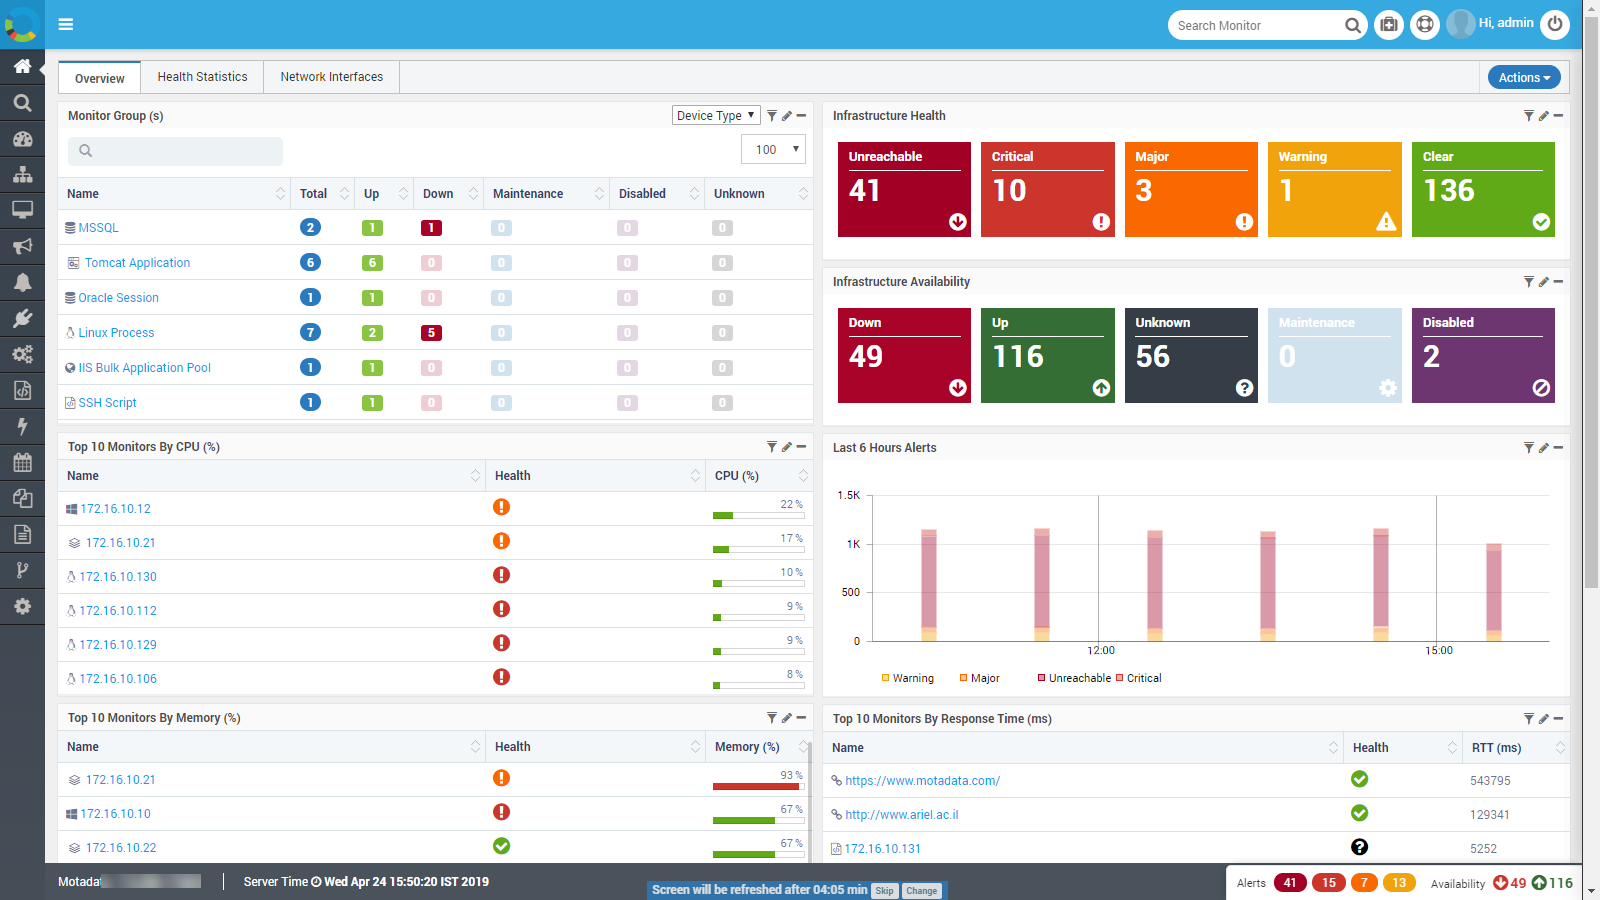The width and height of the screenshot is (1600, 900).
Task: Minimize the Top 10 Monitors By Memory widget
Action: [x=801, y=718]
